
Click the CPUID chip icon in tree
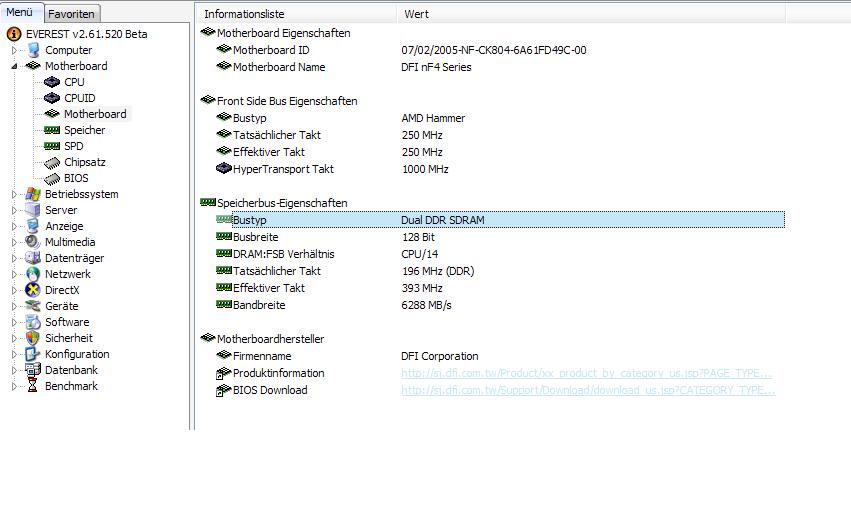[x=52, y=98]
